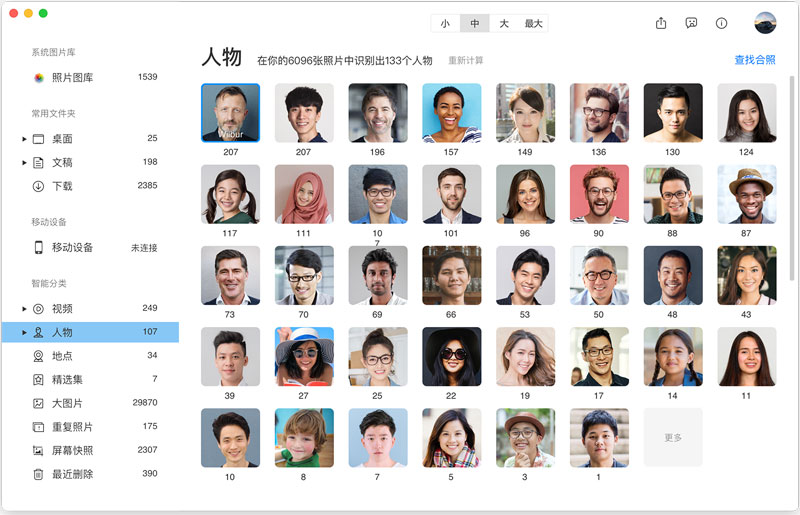This screenshot has height=515, width=800.
Task: Switch thumbnail size to 大
Action: 504,23
